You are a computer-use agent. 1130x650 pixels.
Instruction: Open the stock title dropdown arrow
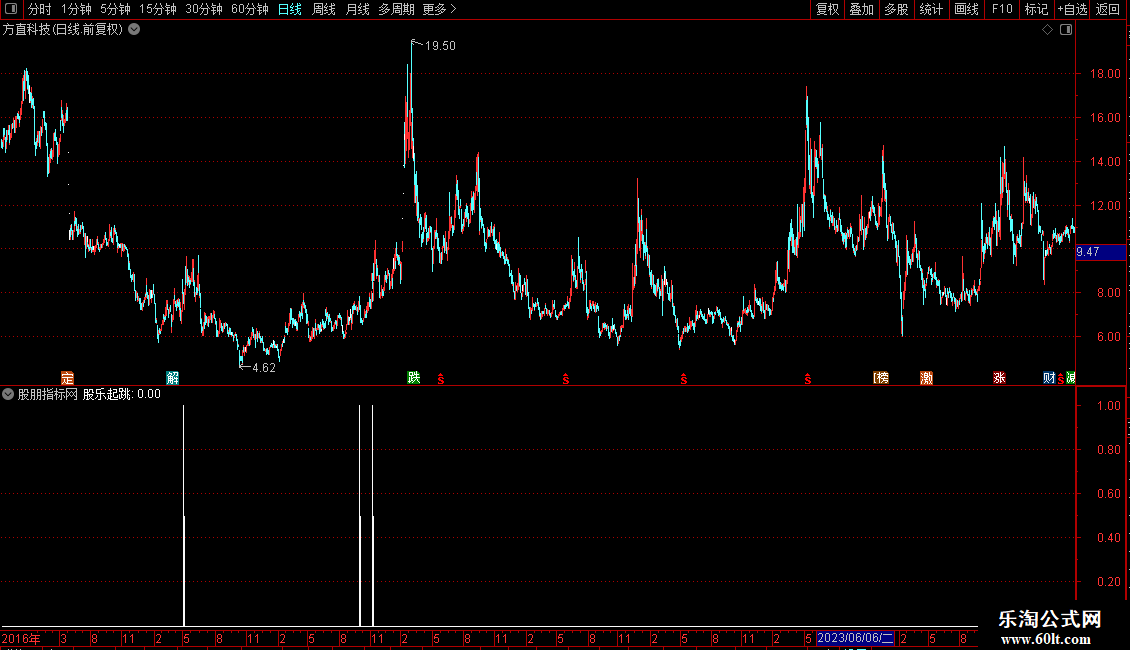134,30
